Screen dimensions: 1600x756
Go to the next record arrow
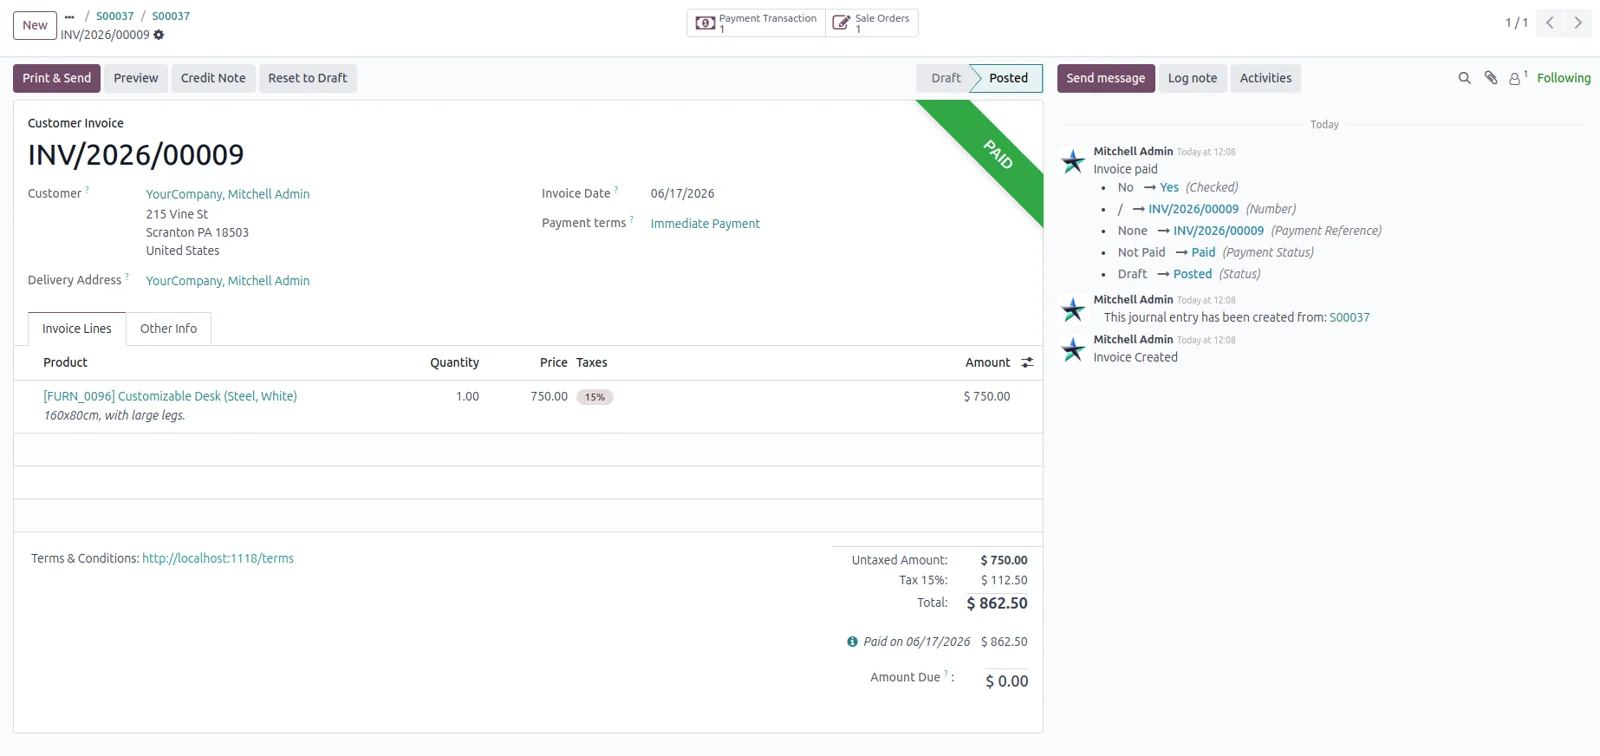click(x=1578, y=23)
